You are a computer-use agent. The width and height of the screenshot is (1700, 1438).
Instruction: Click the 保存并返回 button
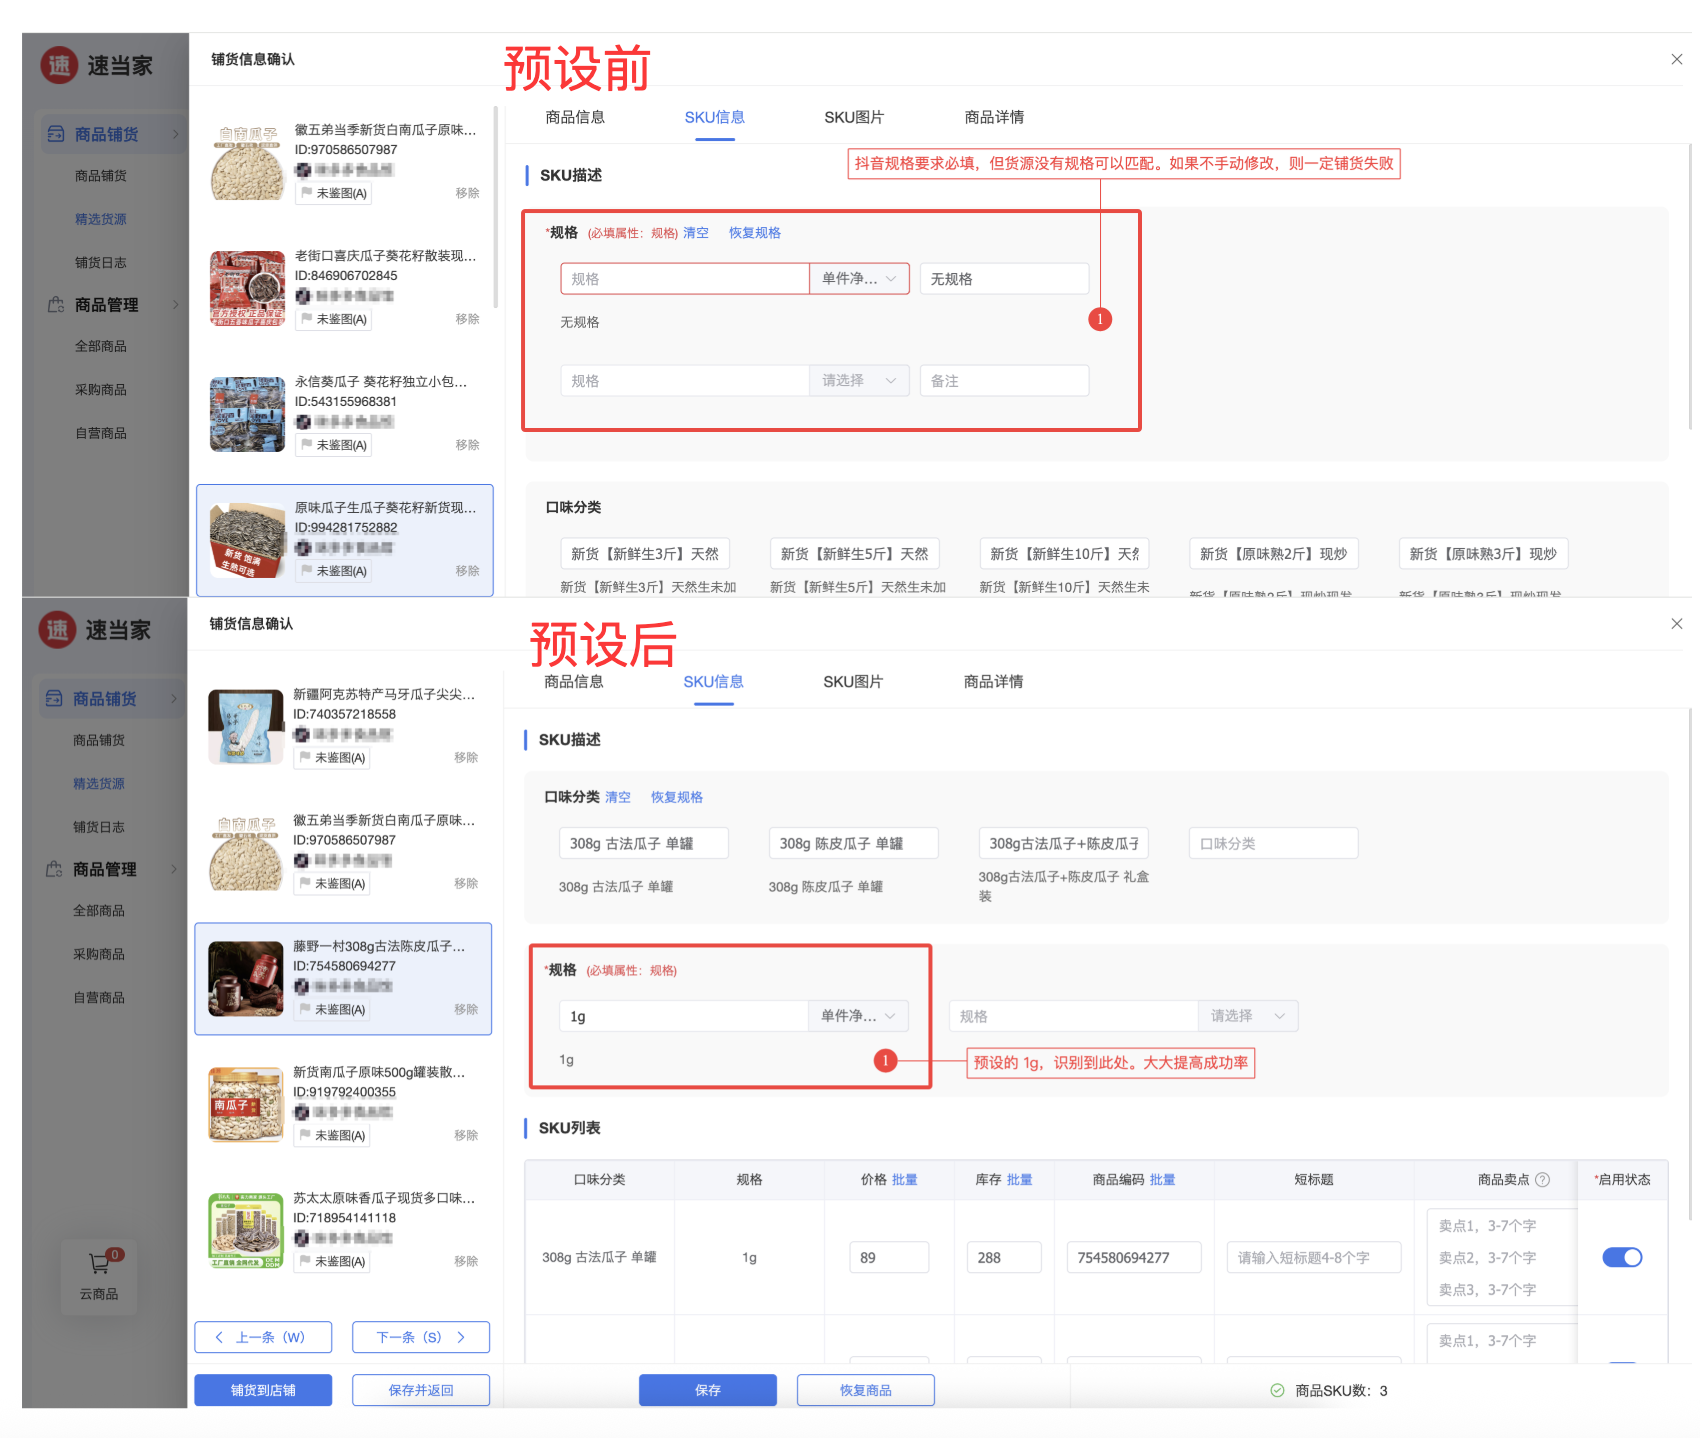pos(421,1390)
